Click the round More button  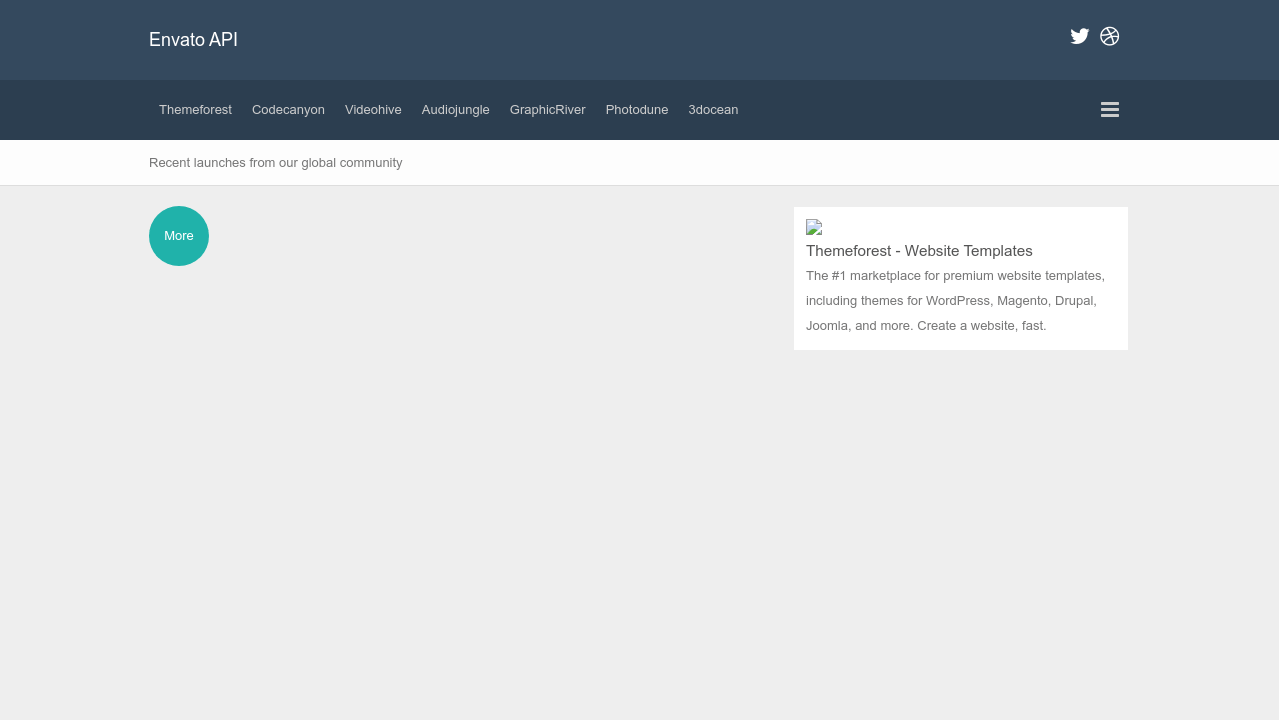tap(179, 236)
